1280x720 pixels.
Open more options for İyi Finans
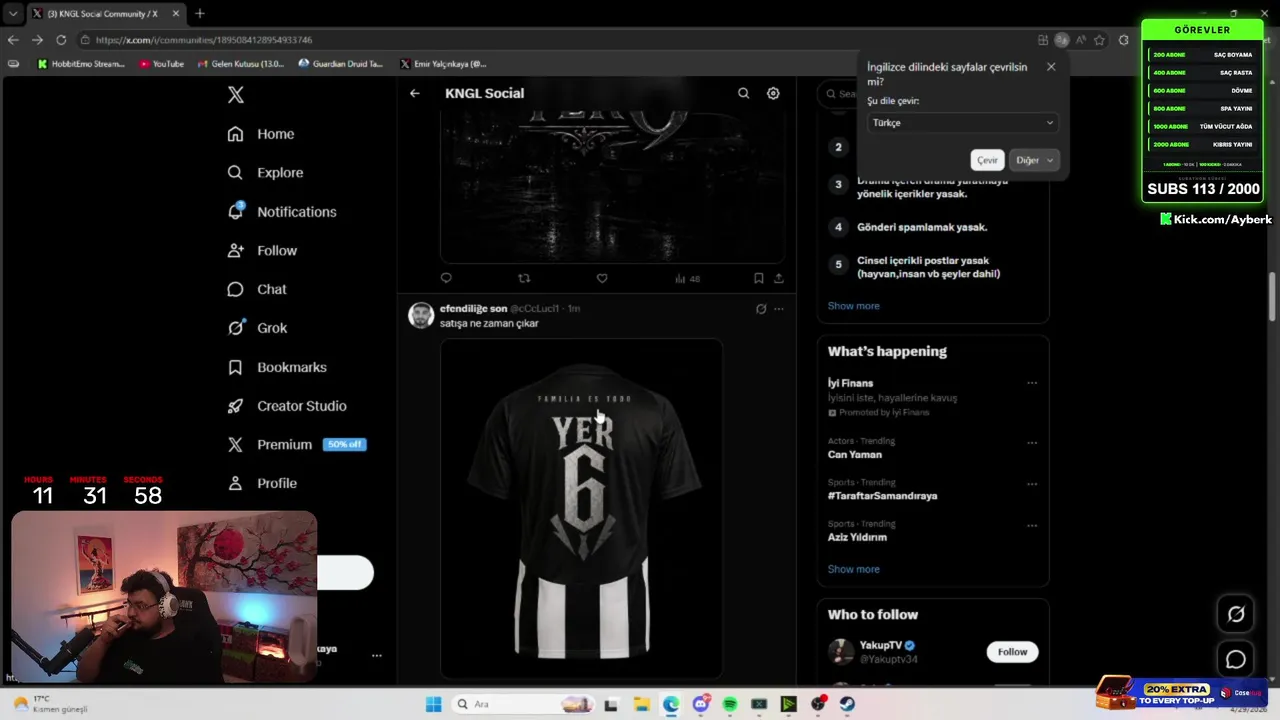[1032, 383]
